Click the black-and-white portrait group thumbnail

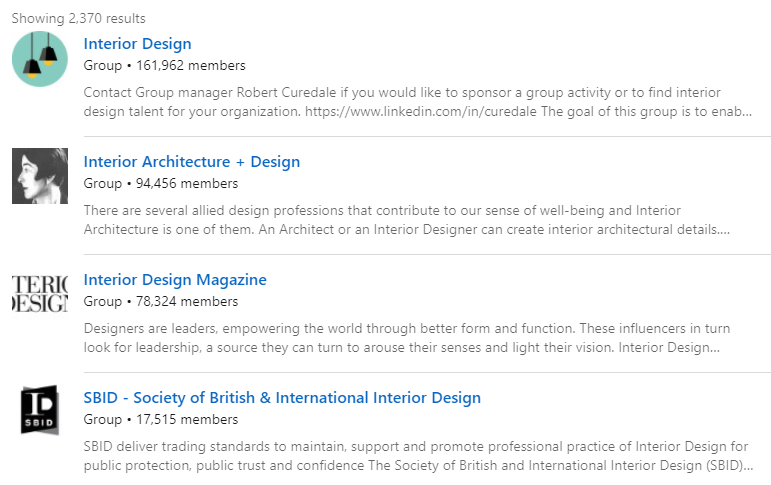pyautogui.click(x=40, y=176)
